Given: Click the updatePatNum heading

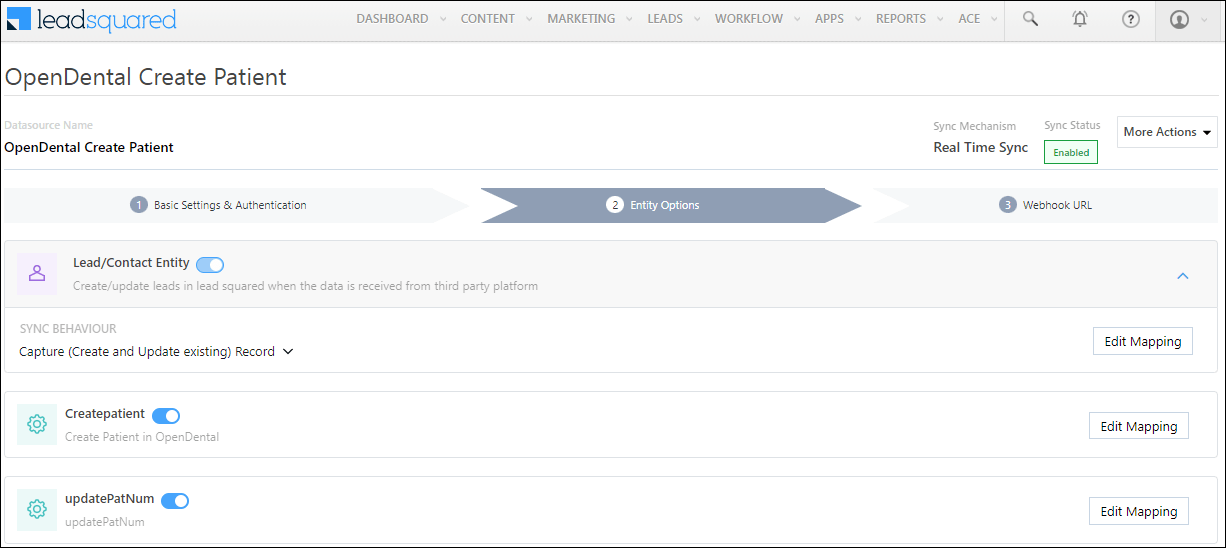Looking at the screenshot, I should click(110, 498).
